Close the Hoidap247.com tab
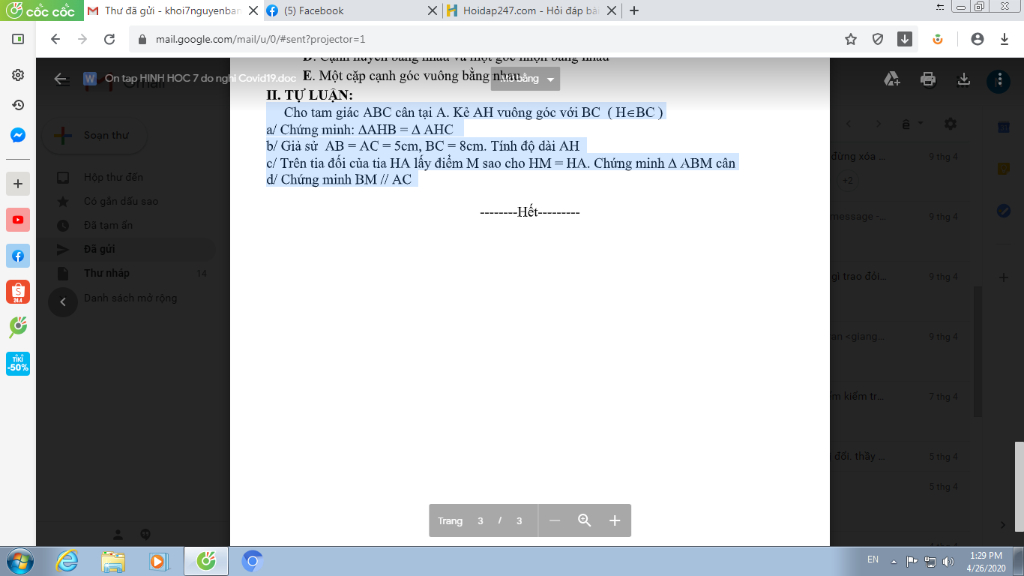 [611, 10]
